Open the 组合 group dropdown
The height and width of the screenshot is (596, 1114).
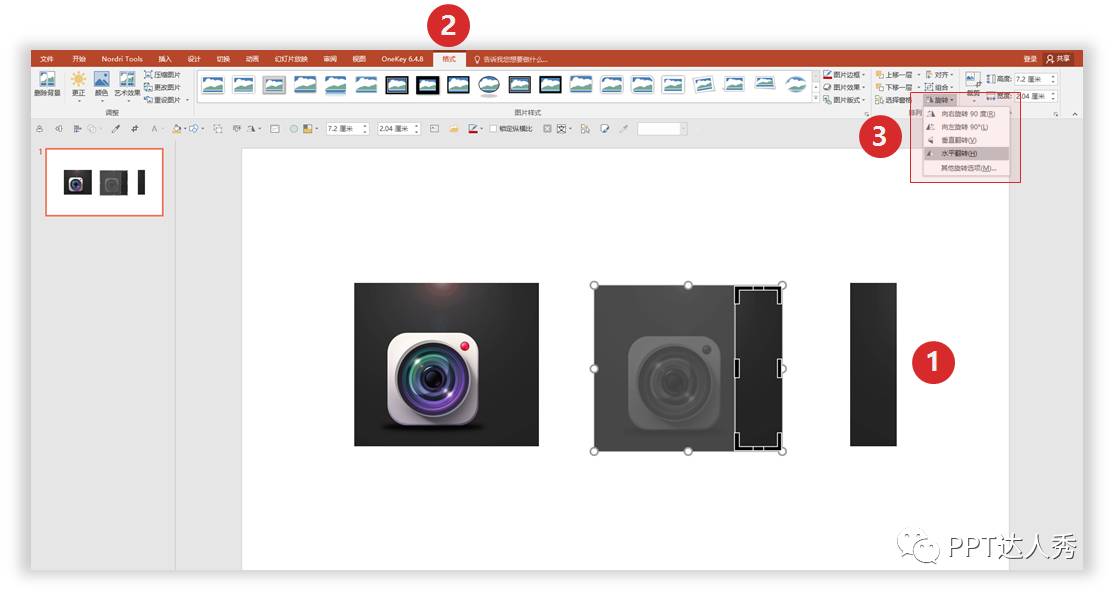pyautogui.click(x=939, y=87)
